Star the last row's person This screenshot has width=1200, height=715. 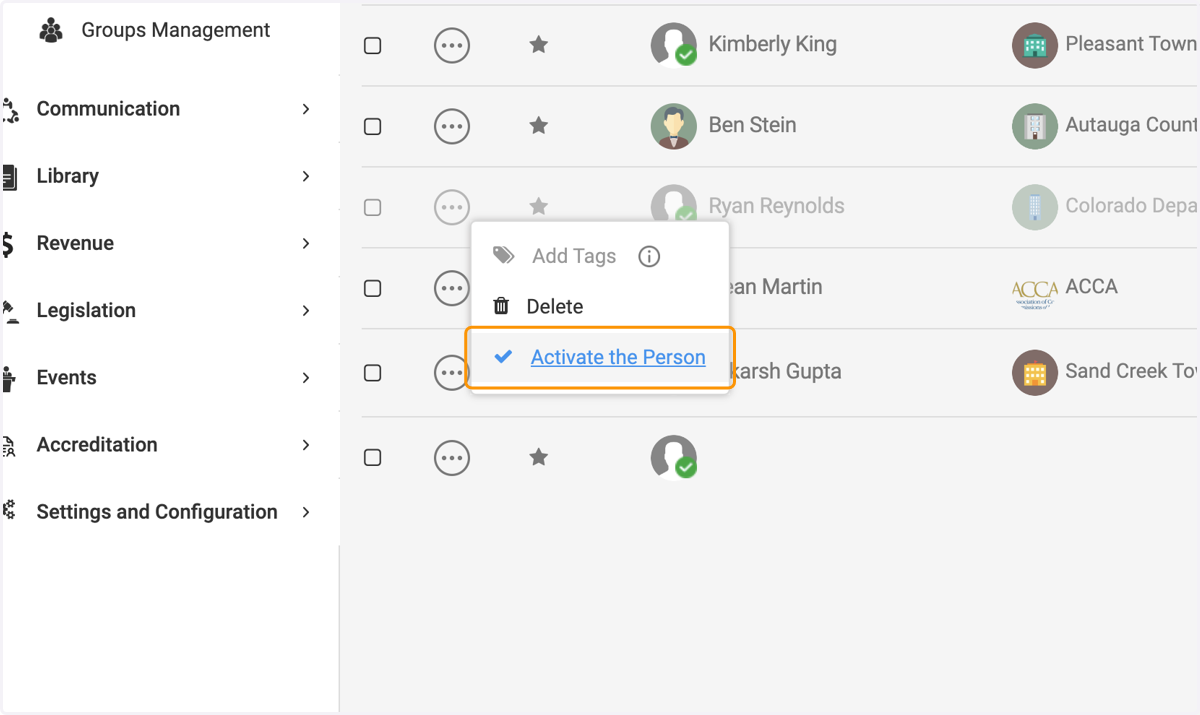click(x=539, y=457)
